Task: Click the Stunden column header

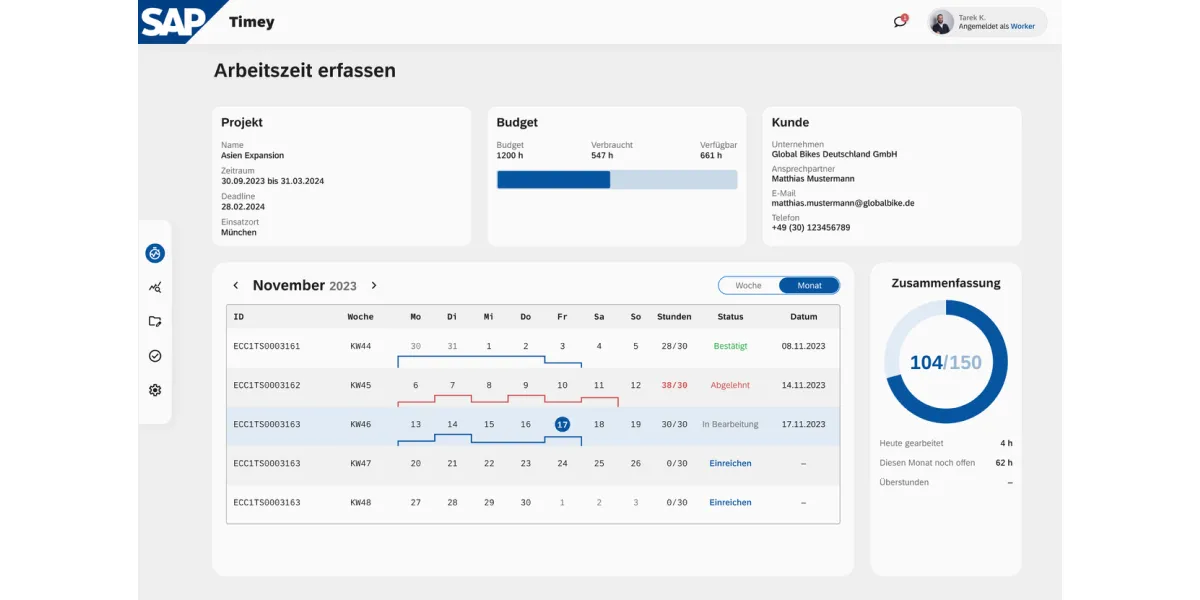Action: [x=674, y=317]
